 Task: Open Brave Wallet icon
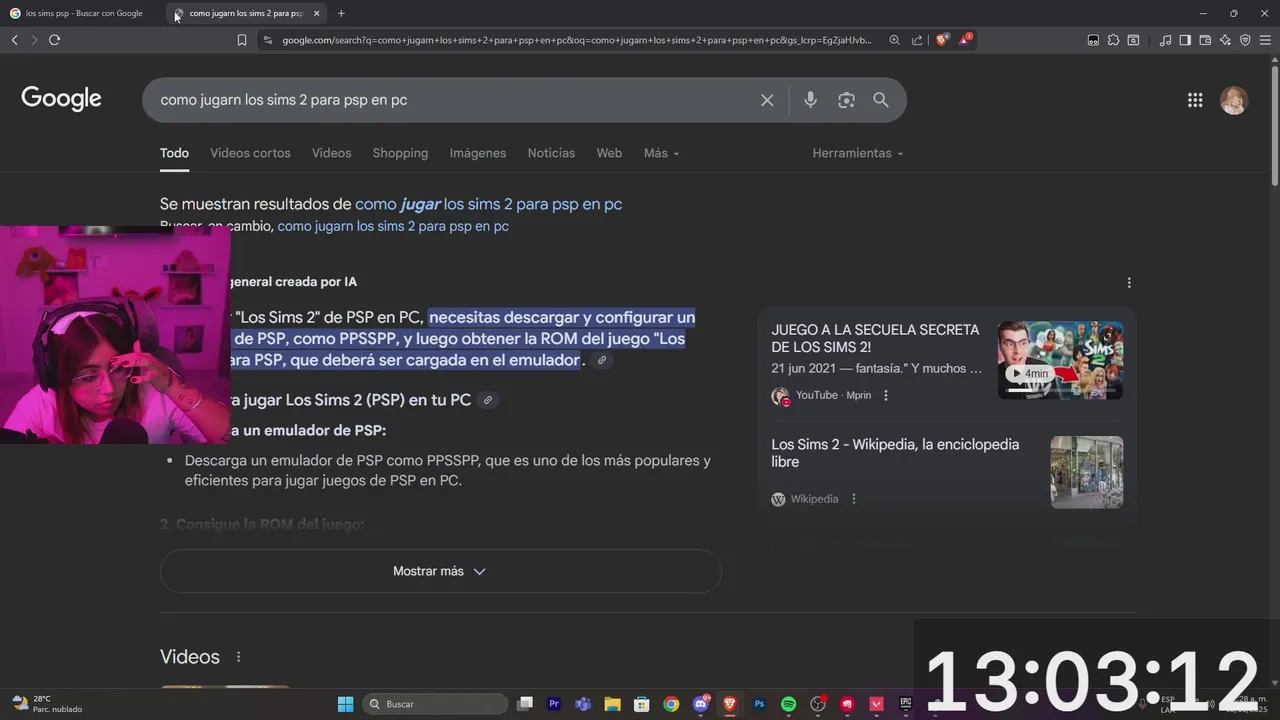[1205, 40]
